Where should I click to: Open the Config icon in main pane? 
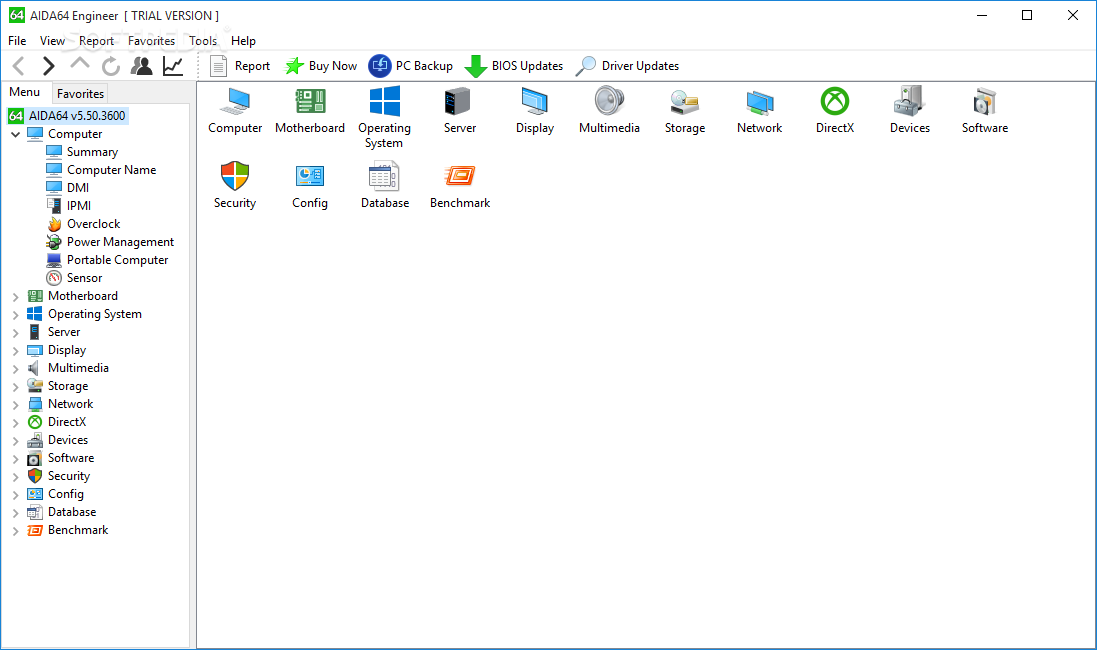(310, 176)
